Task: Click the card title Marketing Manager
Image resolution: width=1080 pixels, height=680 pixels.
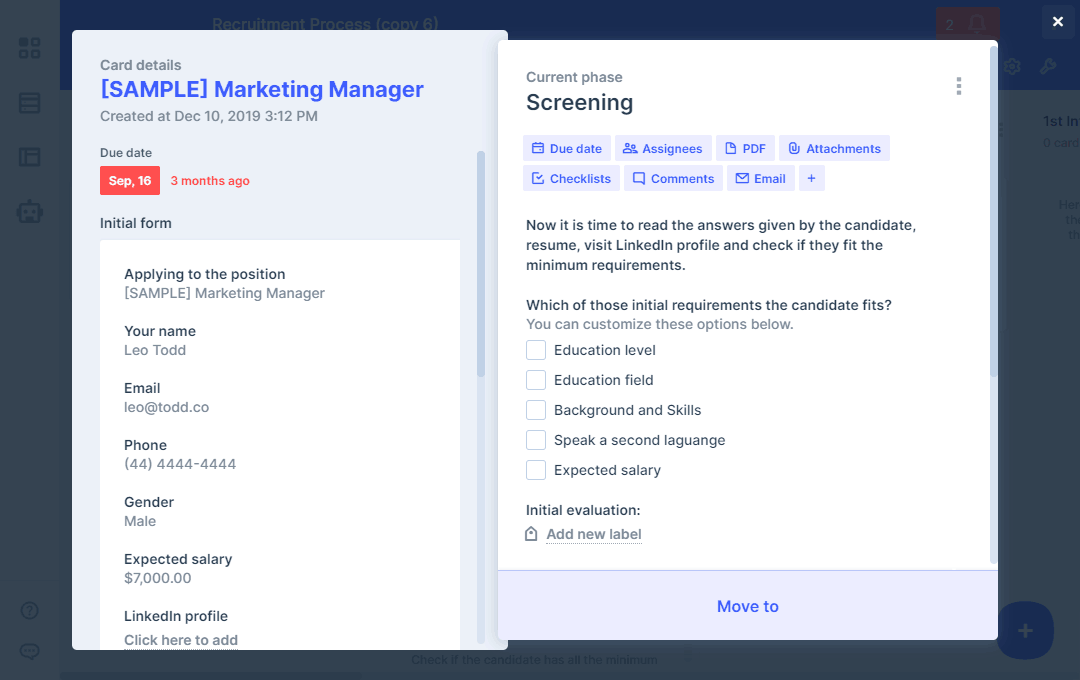Action: tap(262, 89)
